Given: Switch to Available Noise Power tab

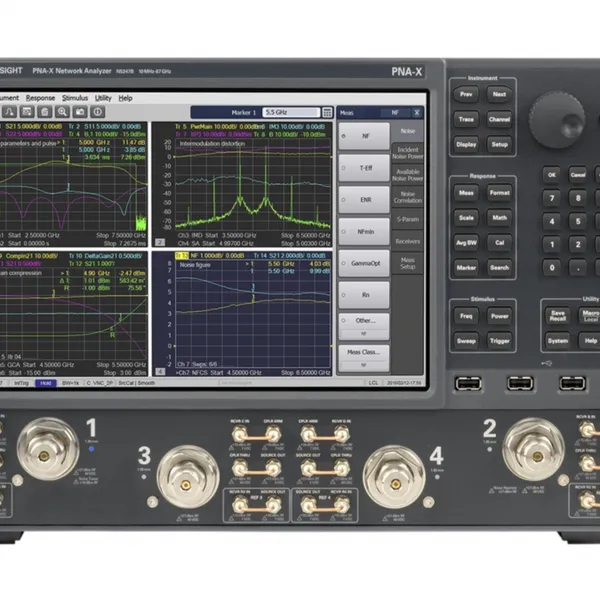Looking at the screenshot, I should 408,175.
